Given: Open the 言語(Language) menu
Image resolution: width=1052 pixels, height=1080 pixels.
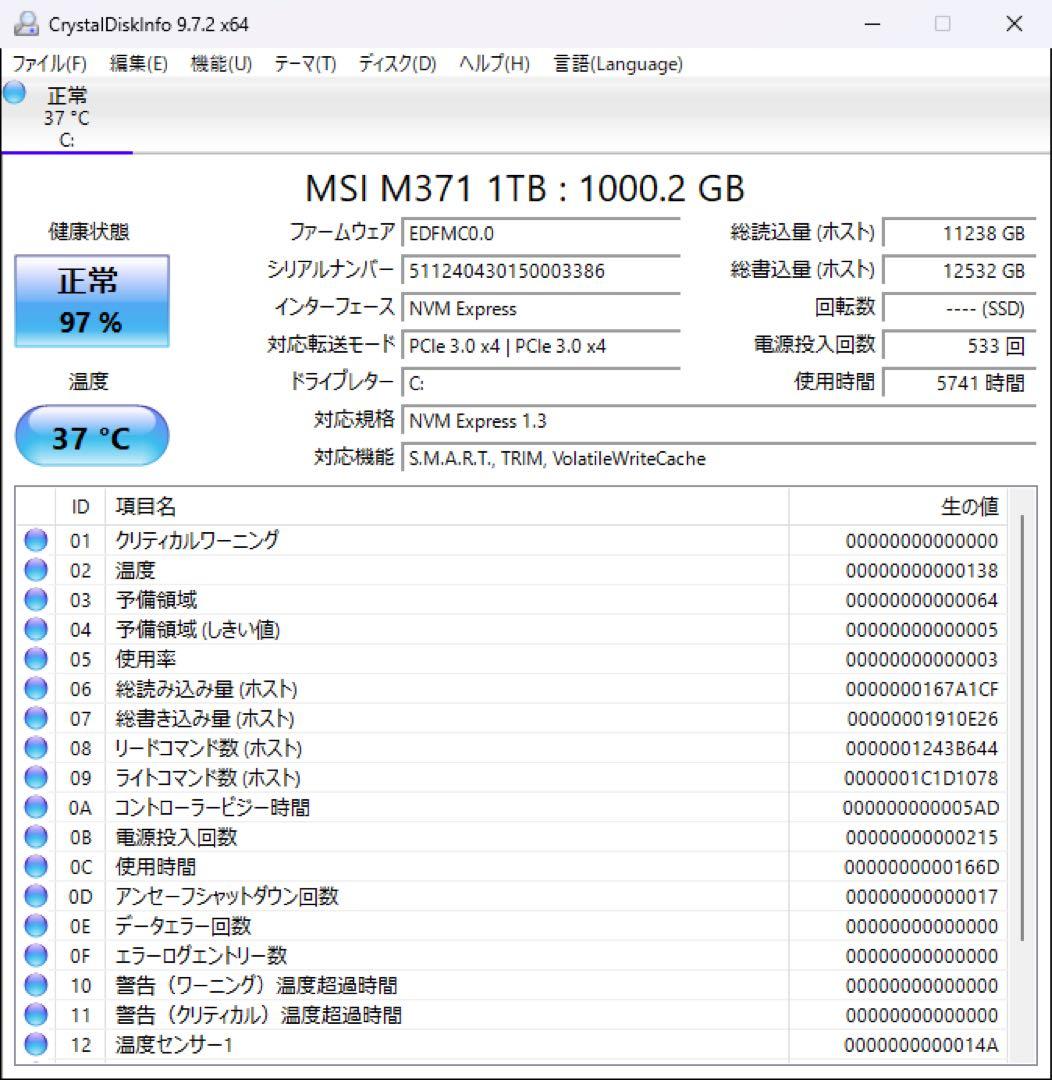Looking at the screenshot, I should (x=616, y=63).
